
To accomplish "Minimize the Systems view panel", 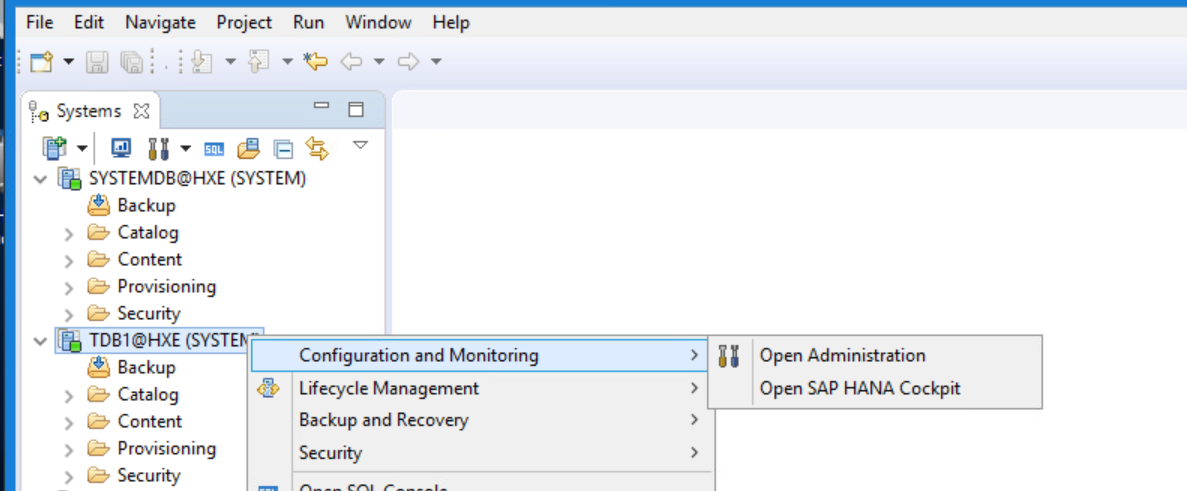I will (322, 106).
